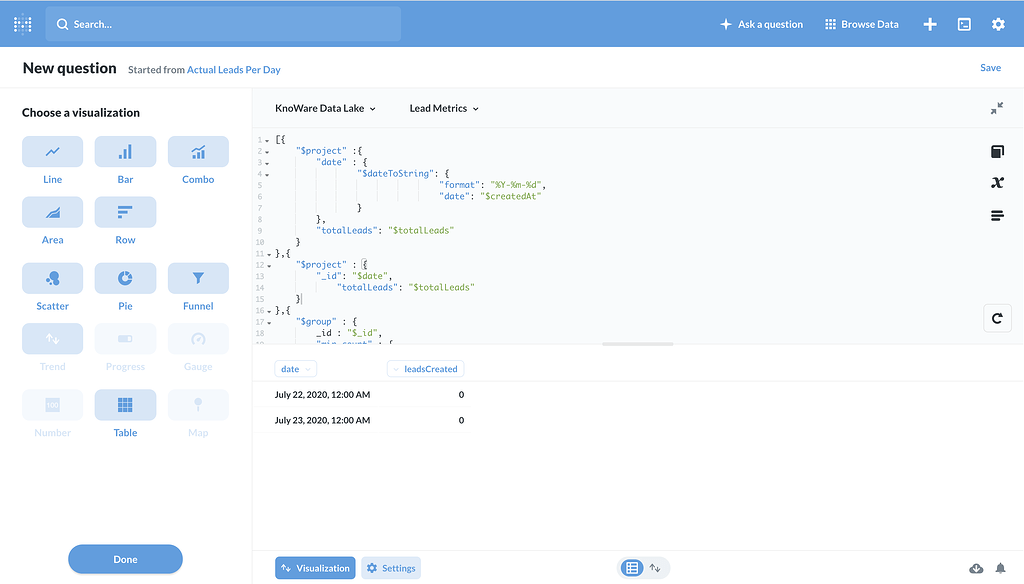Fold code at line 17

(x=269, y=322)
